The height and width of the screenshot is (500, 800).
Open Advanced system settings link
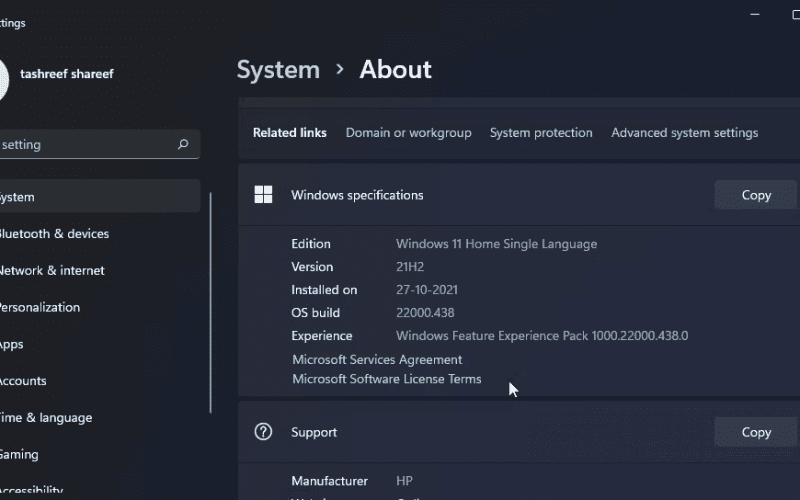[685, 133]
